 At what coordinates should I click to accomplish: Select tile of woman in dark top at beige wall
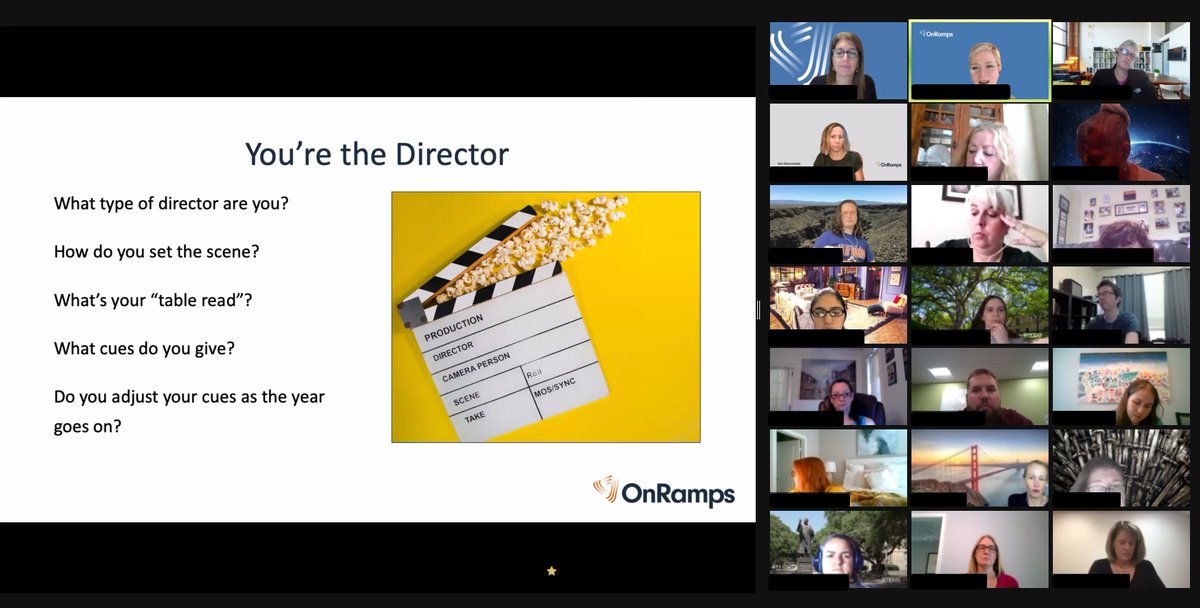click(x=1121, y=549)
